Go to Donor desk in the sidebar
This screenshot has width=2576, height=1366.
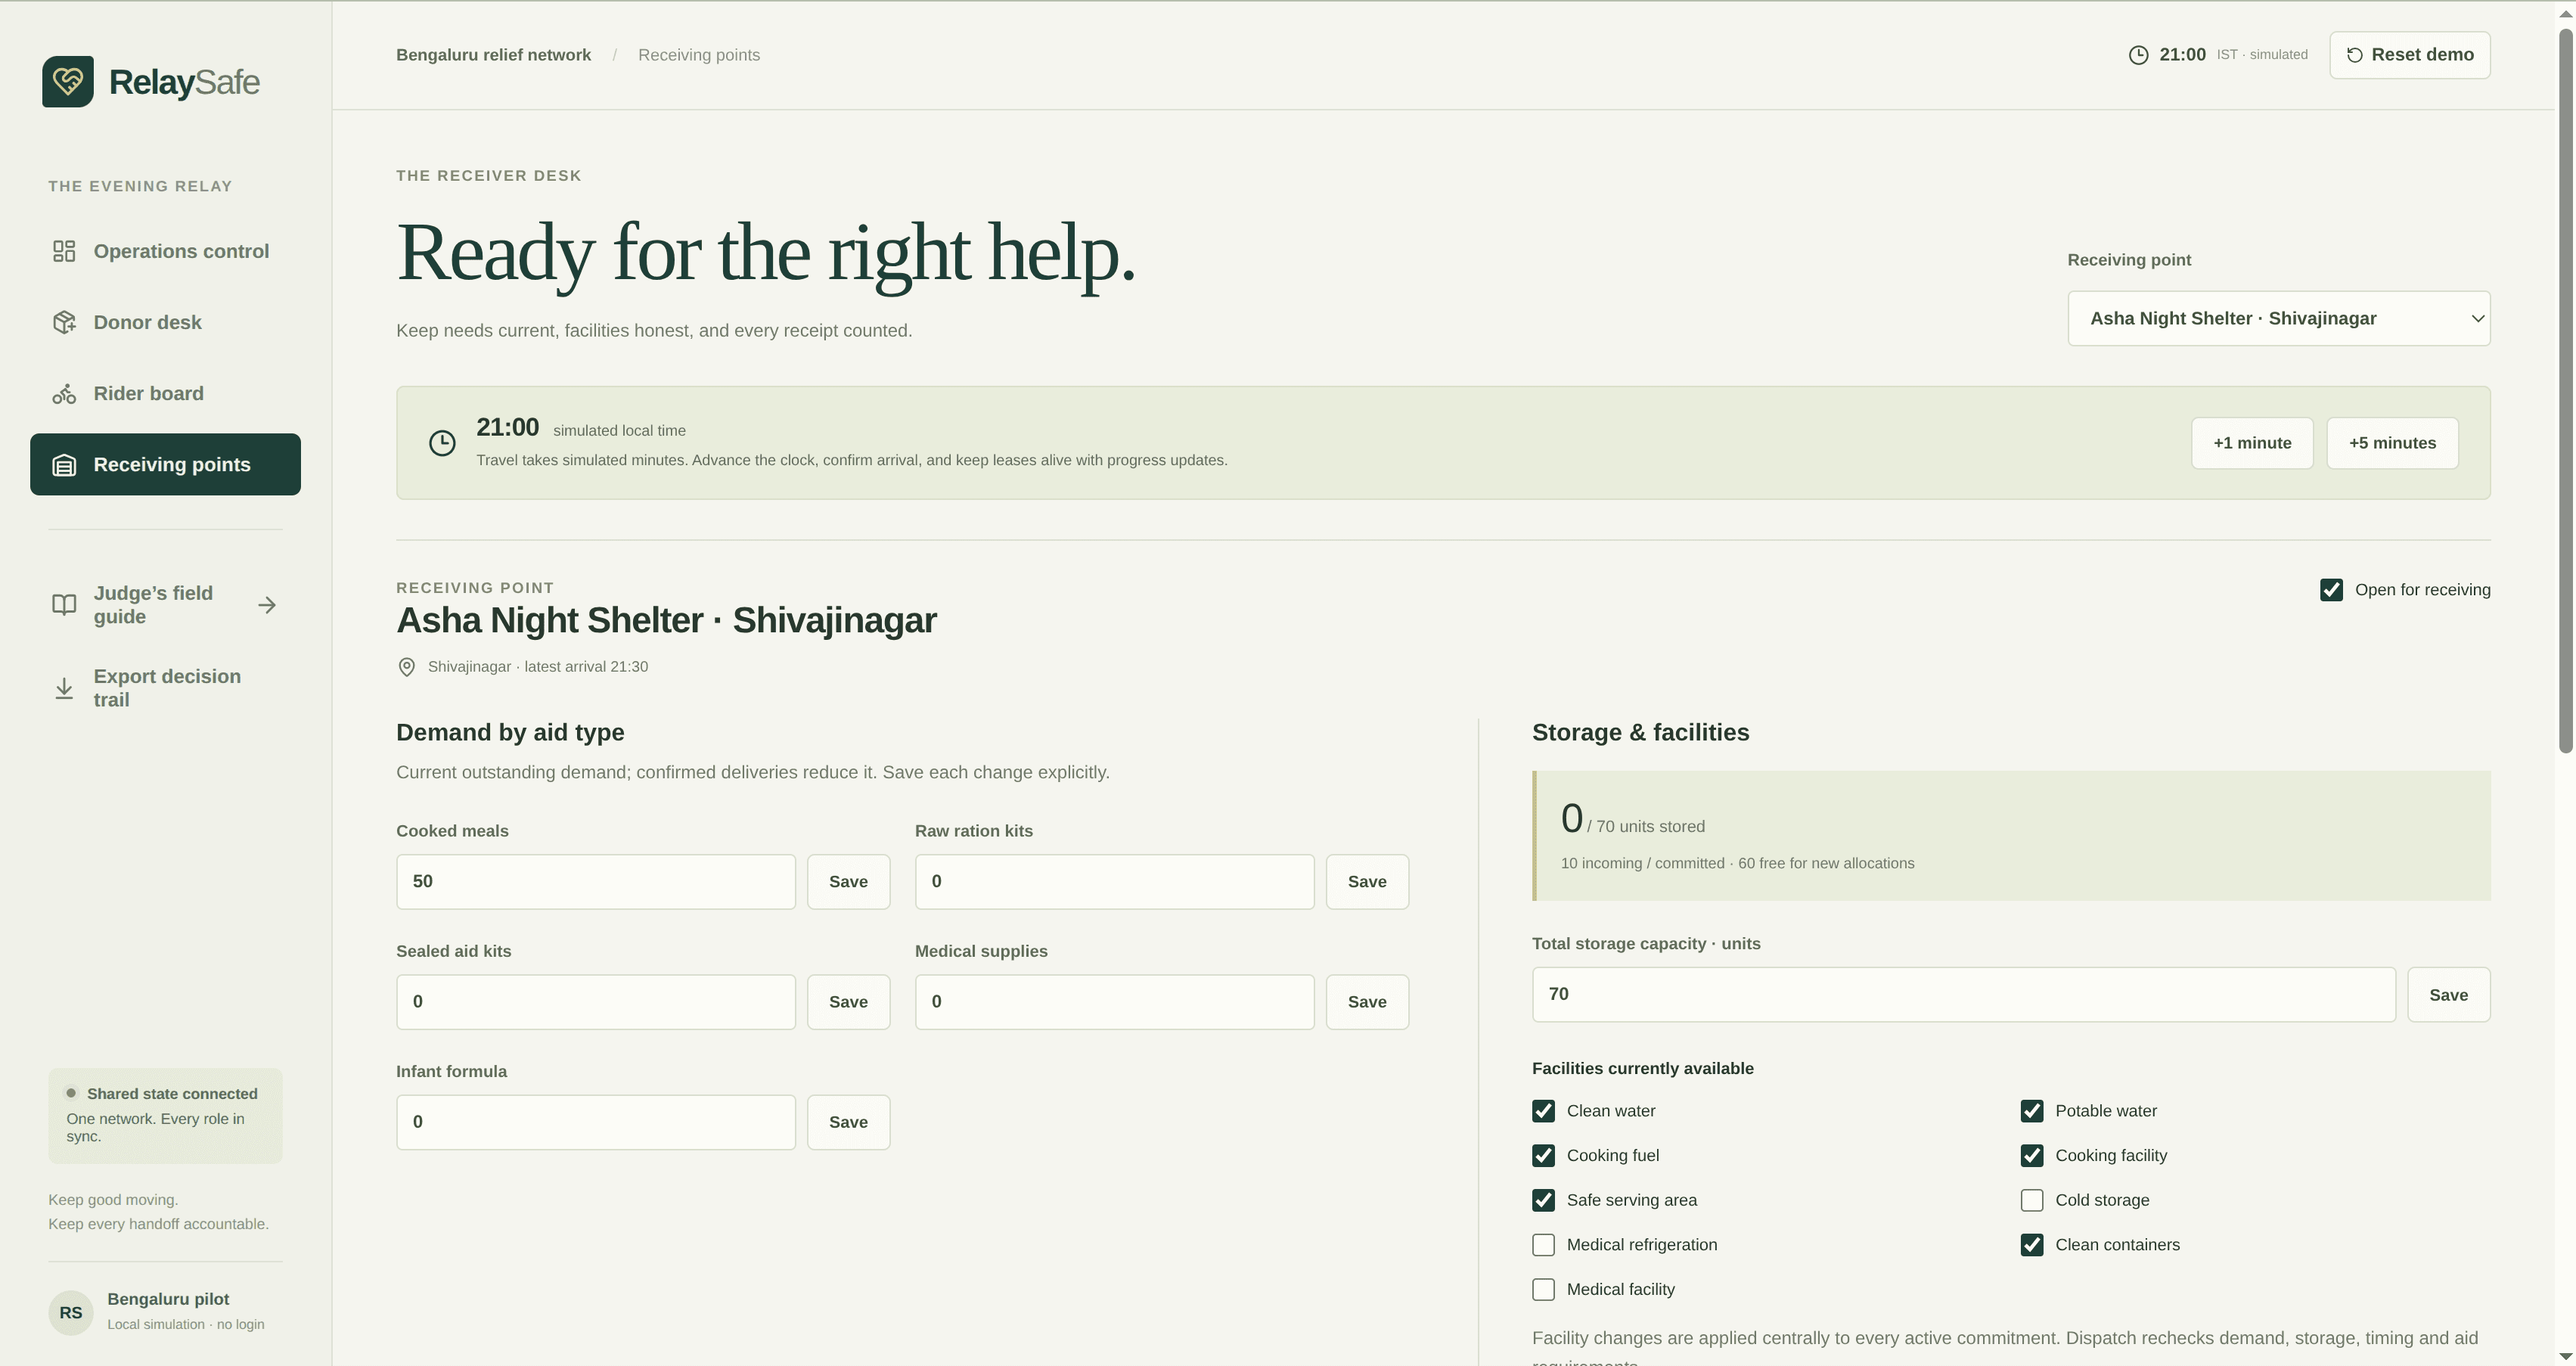pos(165,322)
